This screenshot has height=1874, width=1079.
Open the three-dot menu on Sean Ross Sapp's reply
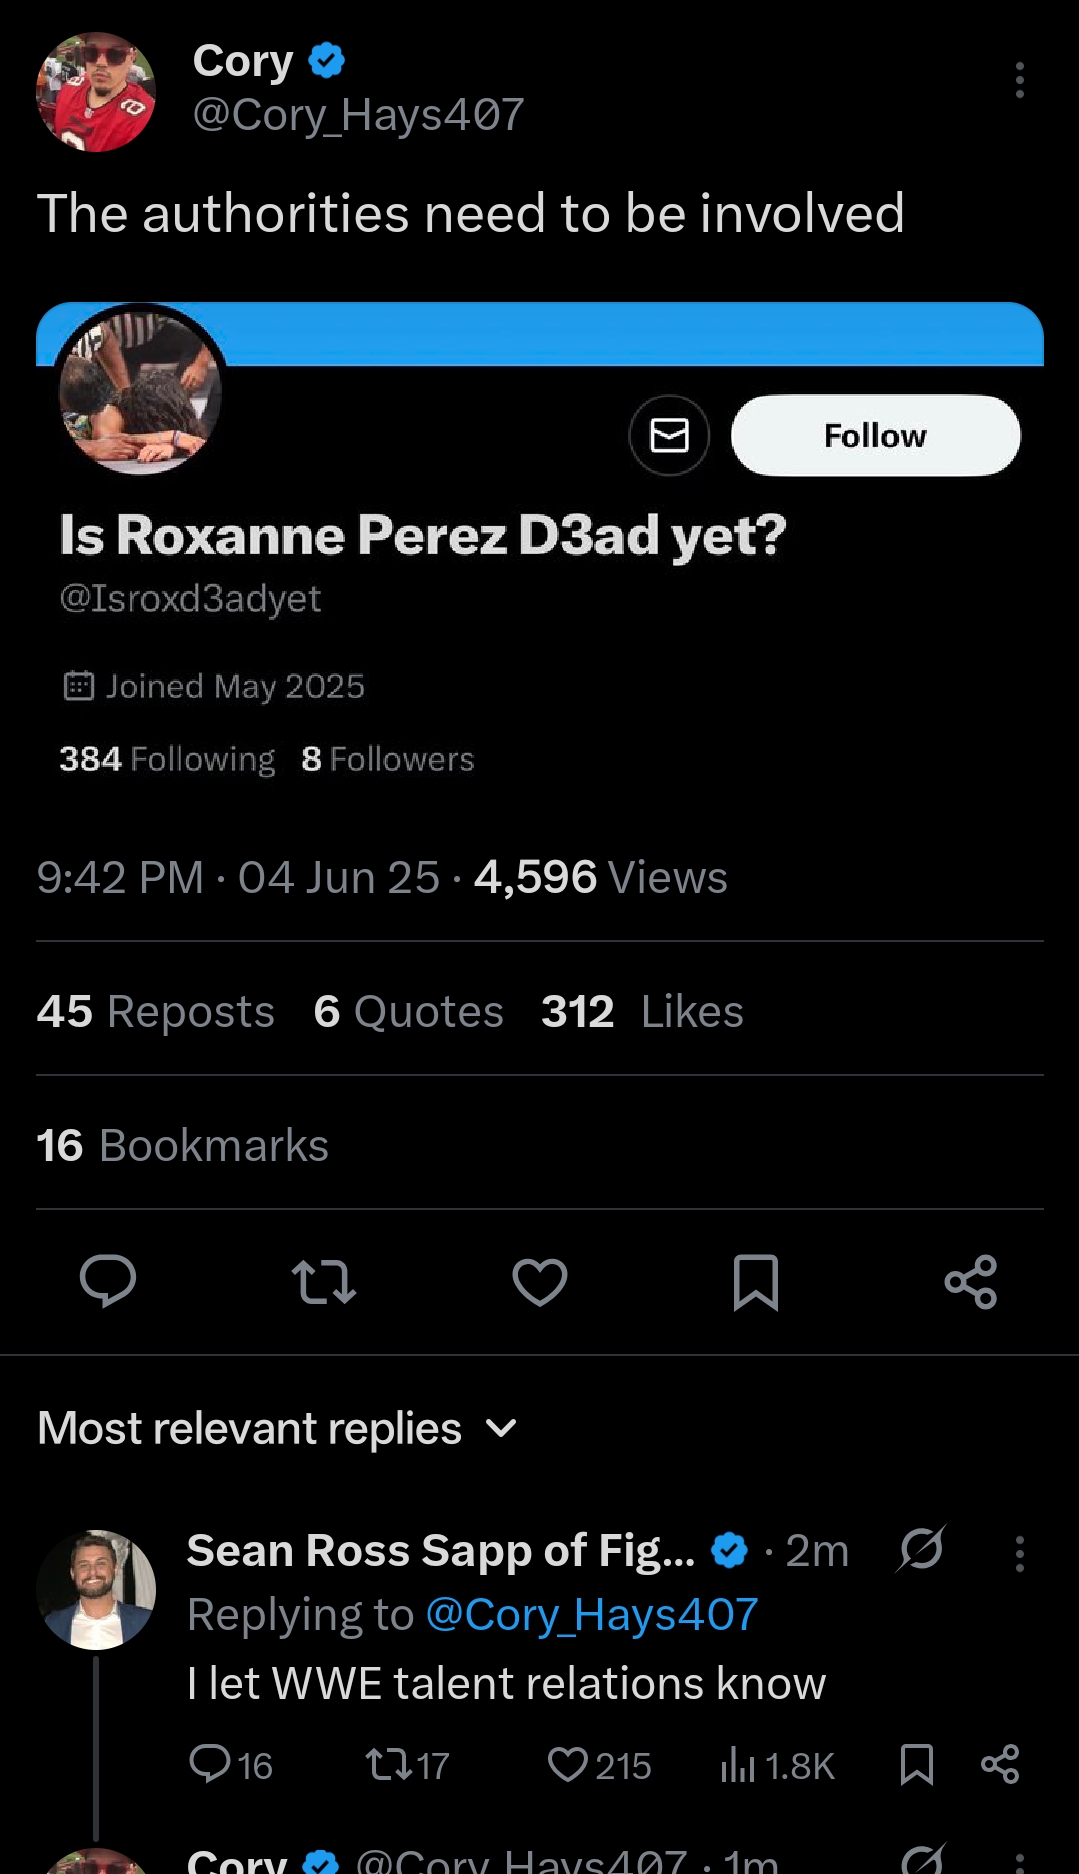[x=1019, y=1553]
